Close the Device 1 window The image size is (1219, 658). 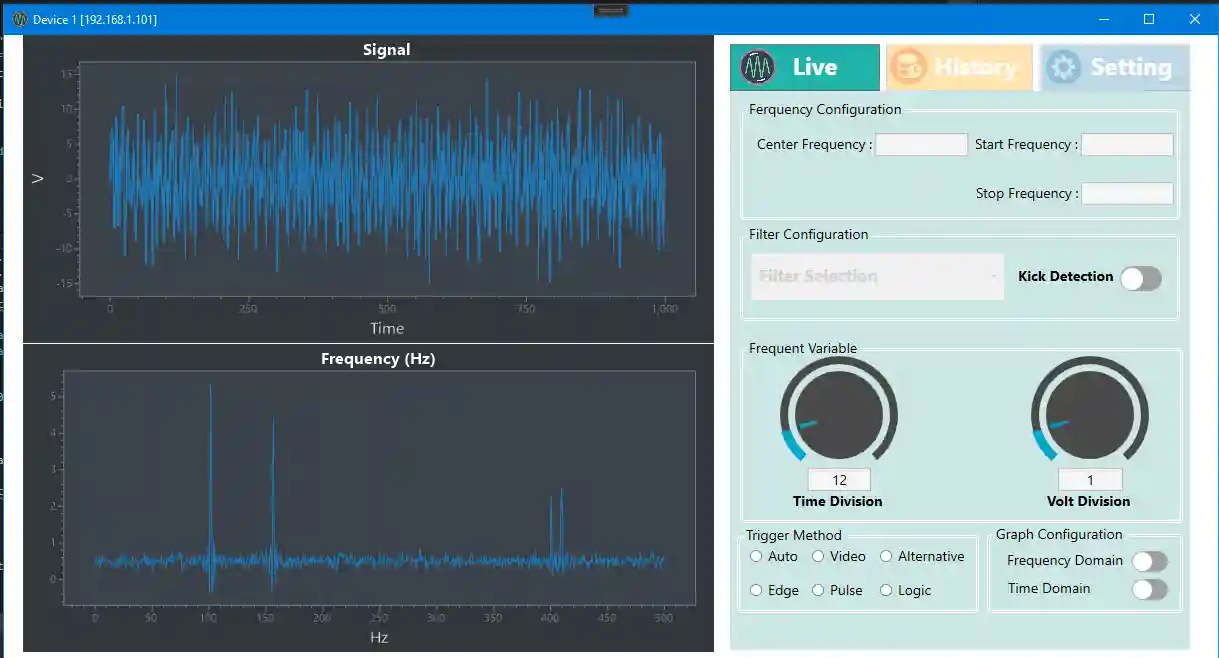[1194, 19]
